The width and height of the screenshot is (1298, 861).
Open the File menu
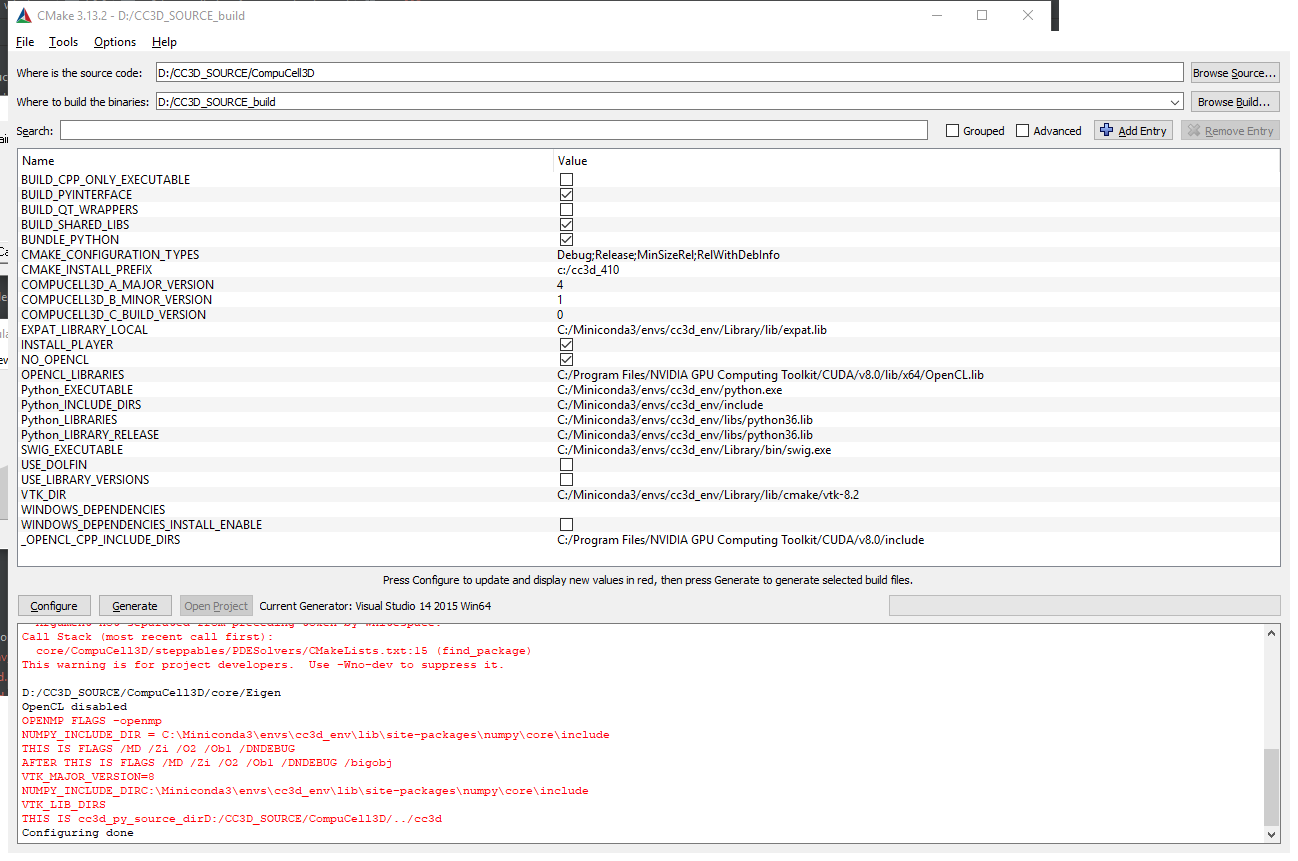pos(25,42)
